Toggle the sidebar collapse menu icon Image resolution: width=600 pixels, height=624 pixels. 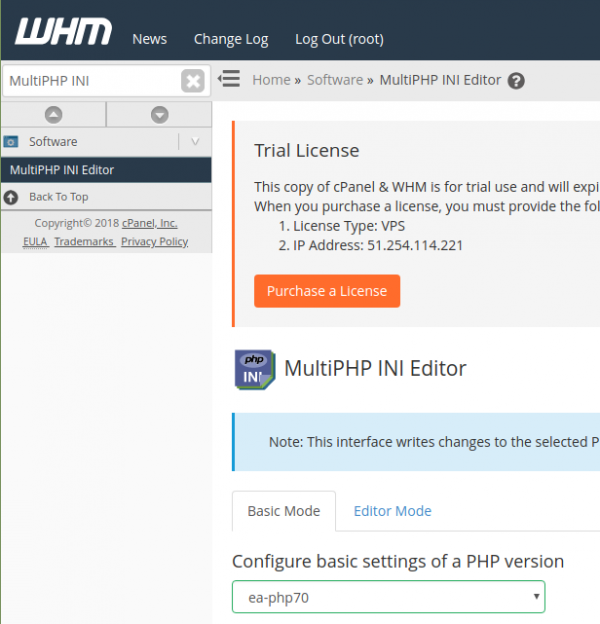(x=229, y=79)
